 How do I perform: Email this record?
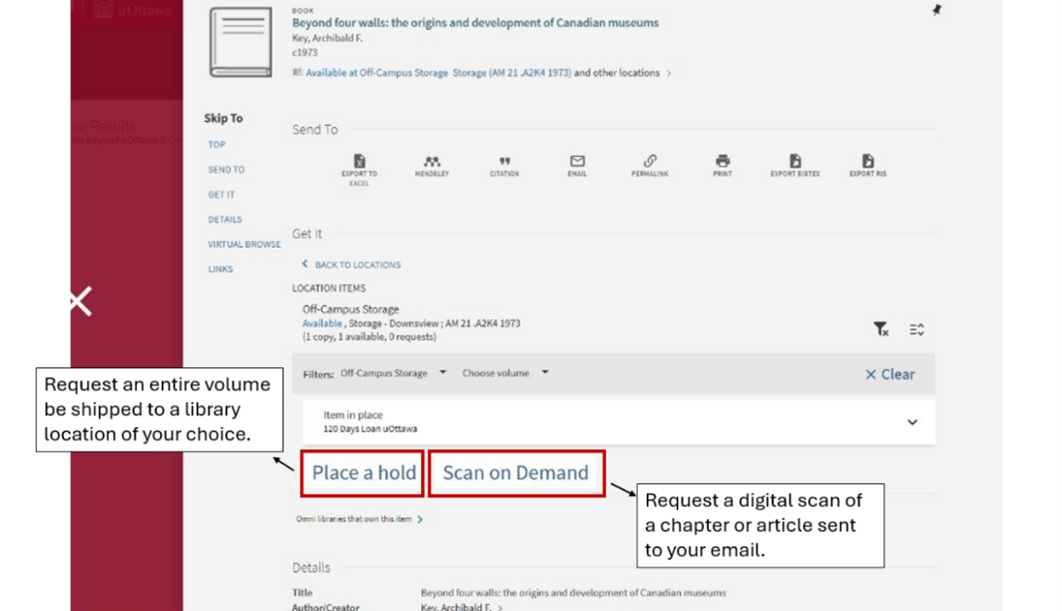[577, 166]
